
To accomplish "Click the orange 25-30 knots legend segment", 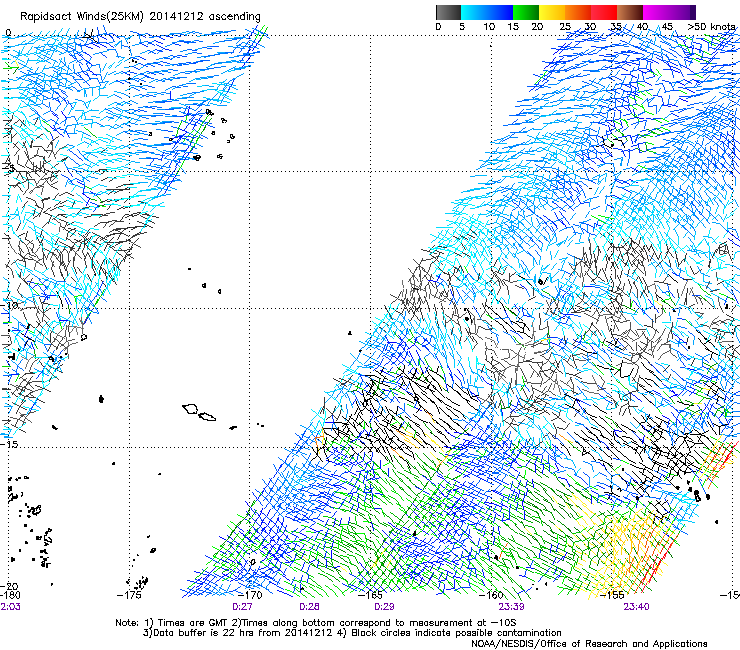I will (x=578, y=12).
